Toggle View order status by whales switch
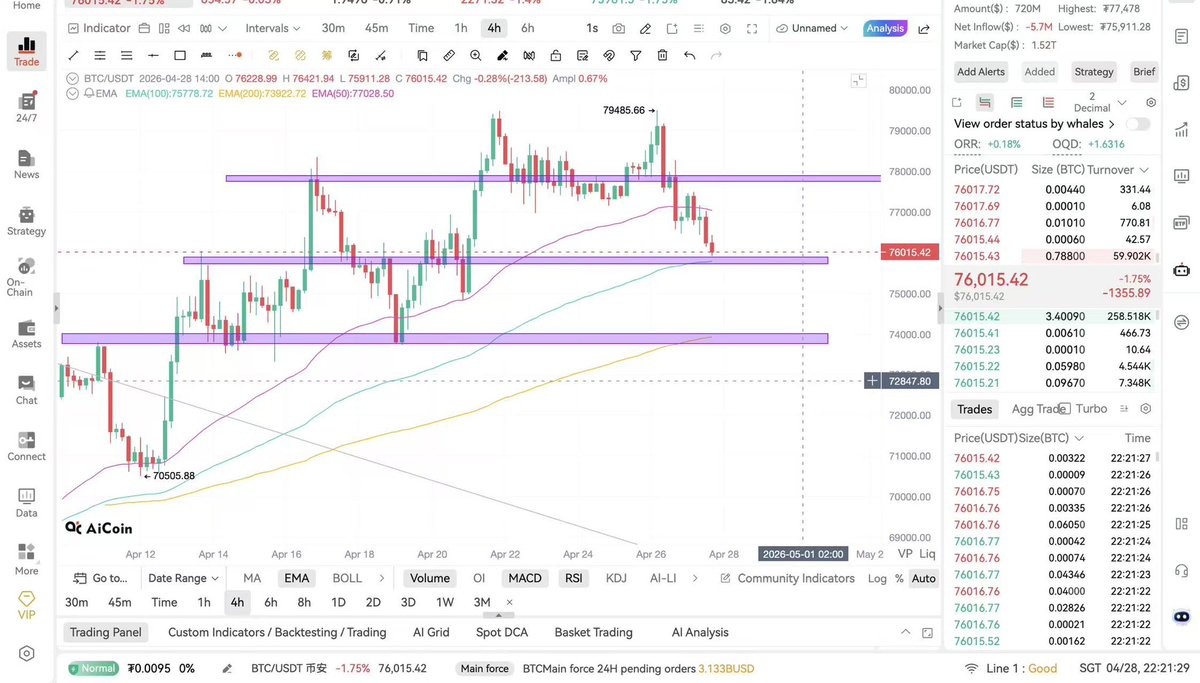 click(1137, 124)
